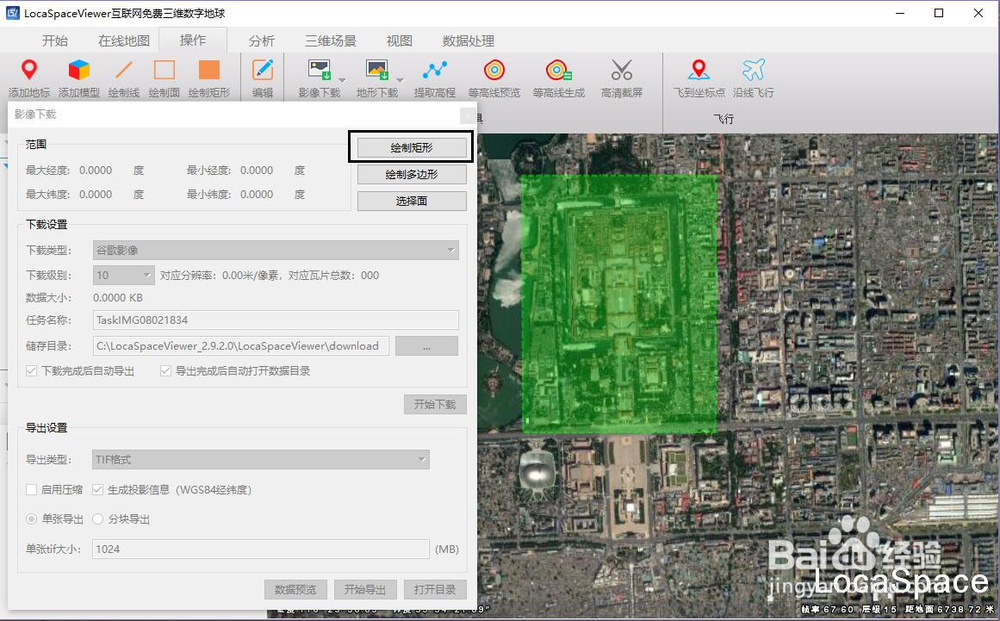Open export type (TIF格式) dropdown
Viewport: 1000px width, 621px height.
tap(261, 459)
